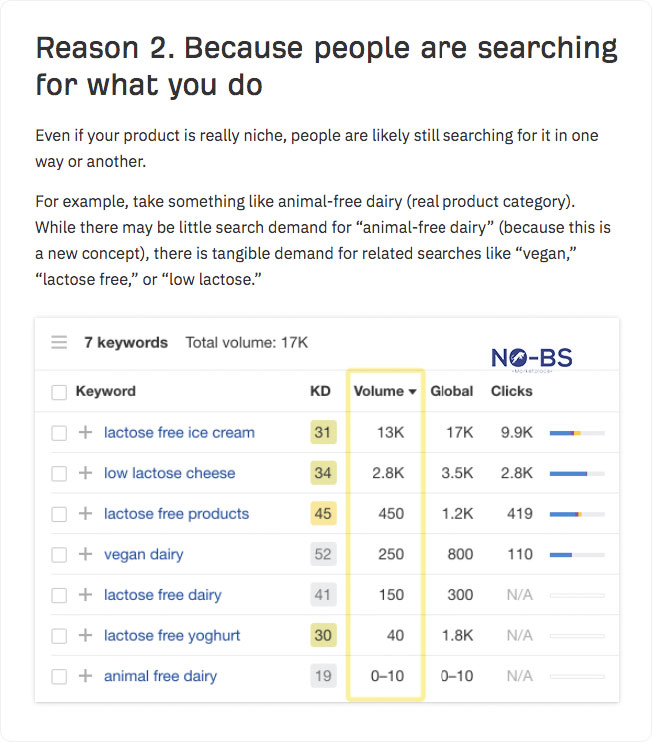Click plus icon next to low lactose cheese

(85, 473)
